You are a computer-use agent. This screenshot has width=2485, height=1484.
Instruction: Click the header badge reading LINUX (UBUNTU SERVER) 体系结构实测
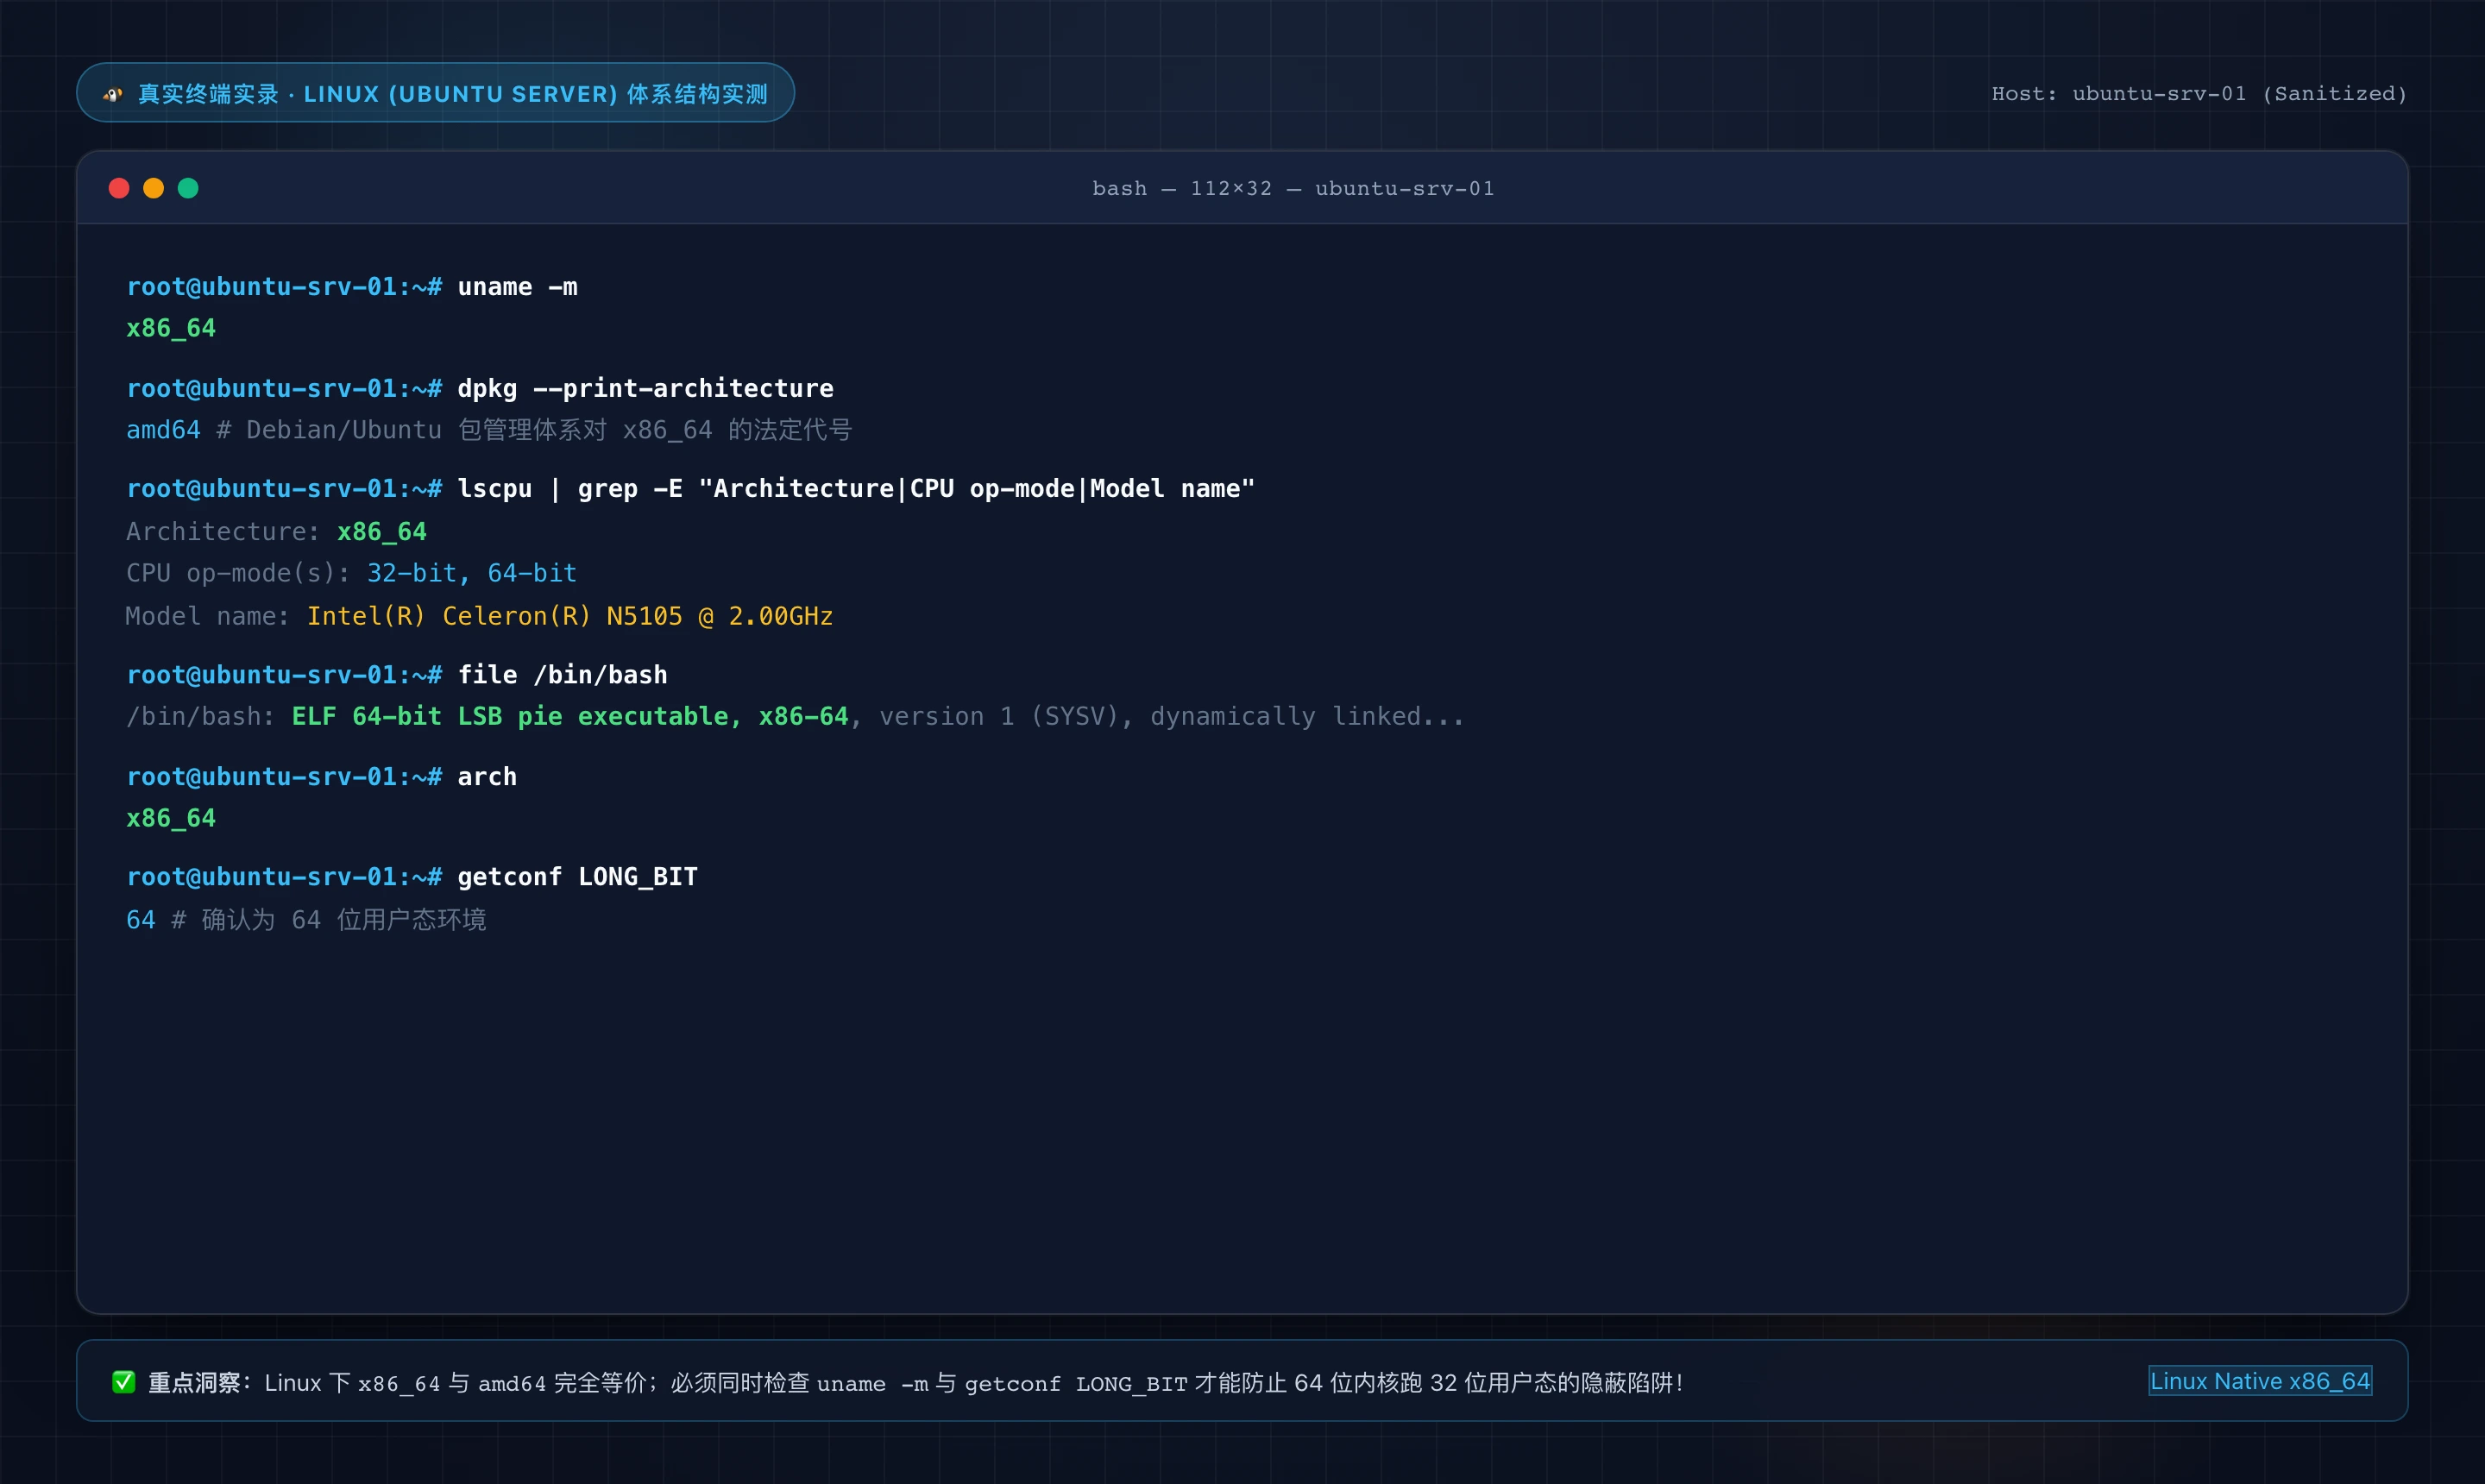point(435,93)
